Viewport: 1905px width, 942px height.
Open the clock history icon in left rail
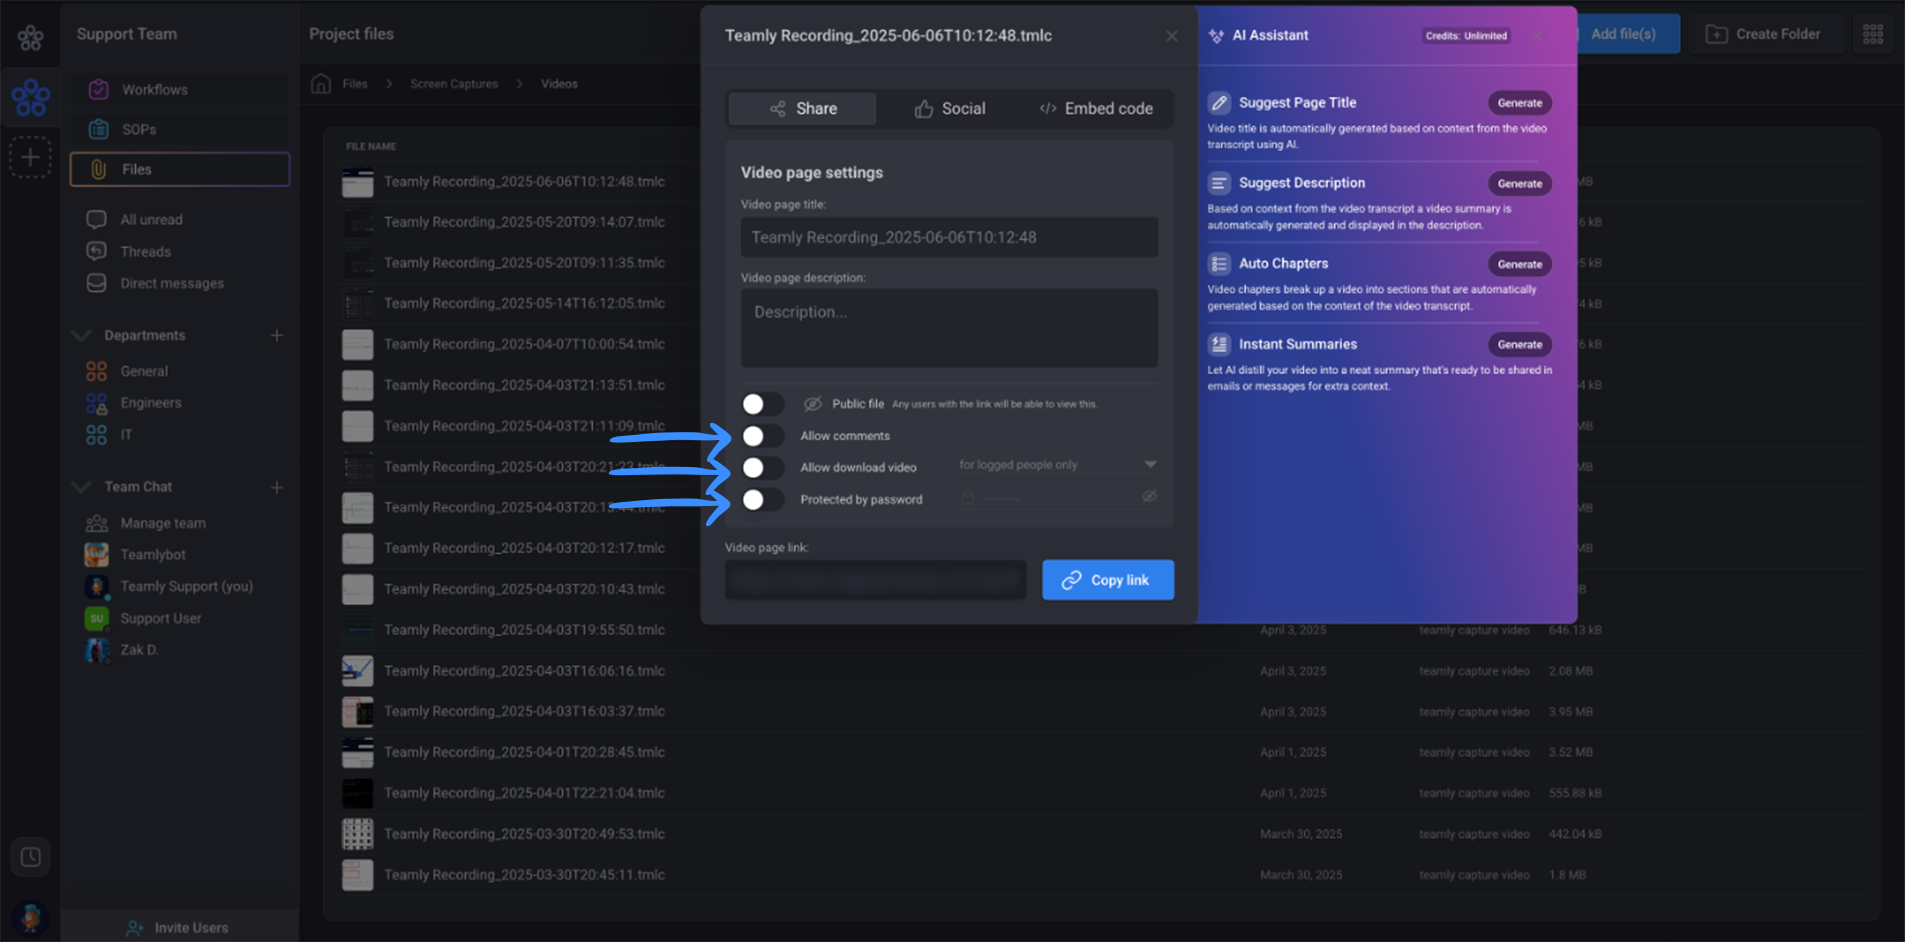click(x=30, y=857)
